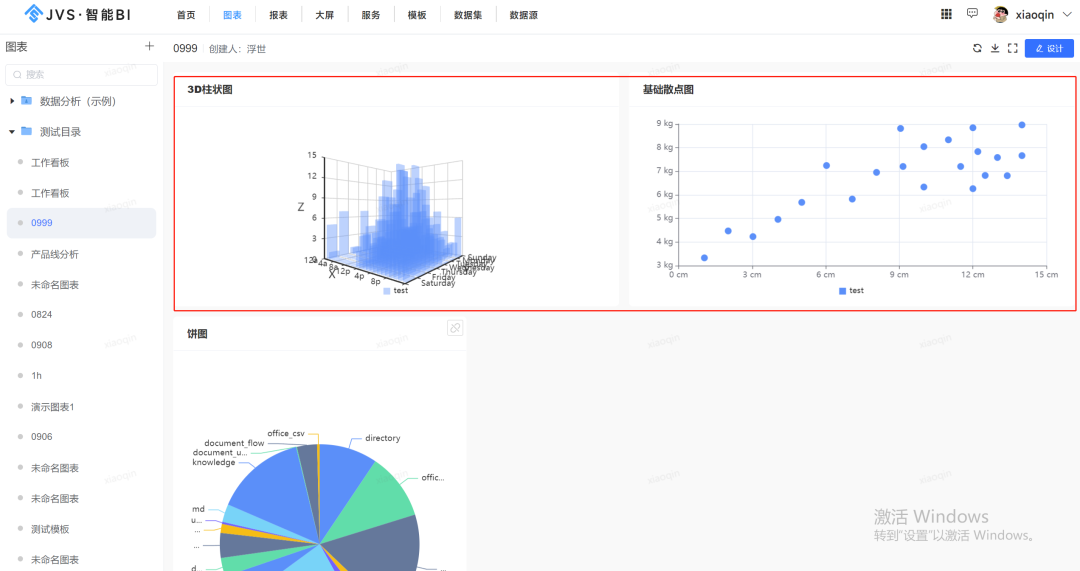Click the 搜索 search input field
This screenshot has width=1080, height=571.
click(81, 74)
